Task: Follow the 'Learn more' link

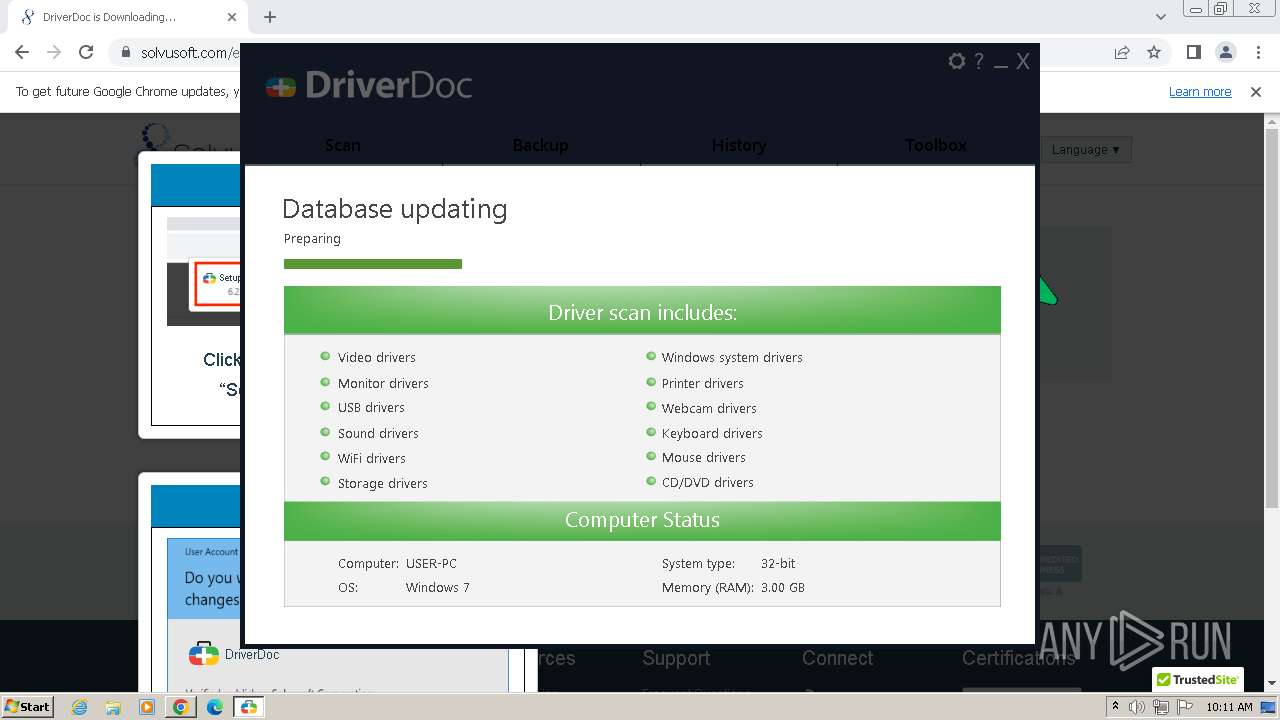Action: point(1200,91)
